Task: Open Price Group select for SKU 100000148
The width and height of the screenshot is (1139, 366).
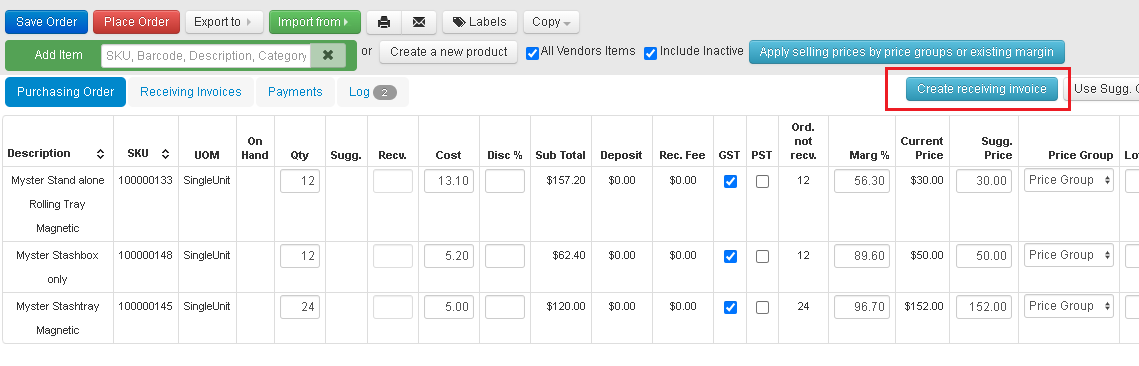Action: 1069,255
